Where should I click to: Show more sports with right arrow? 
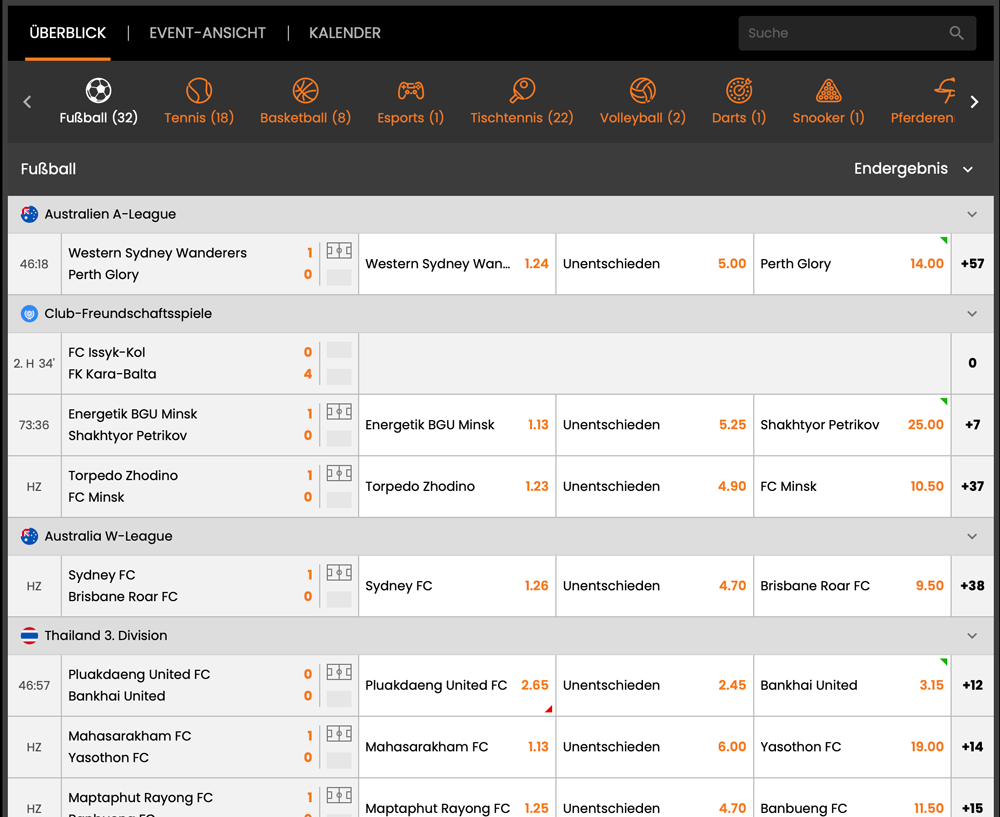[974, 101]
